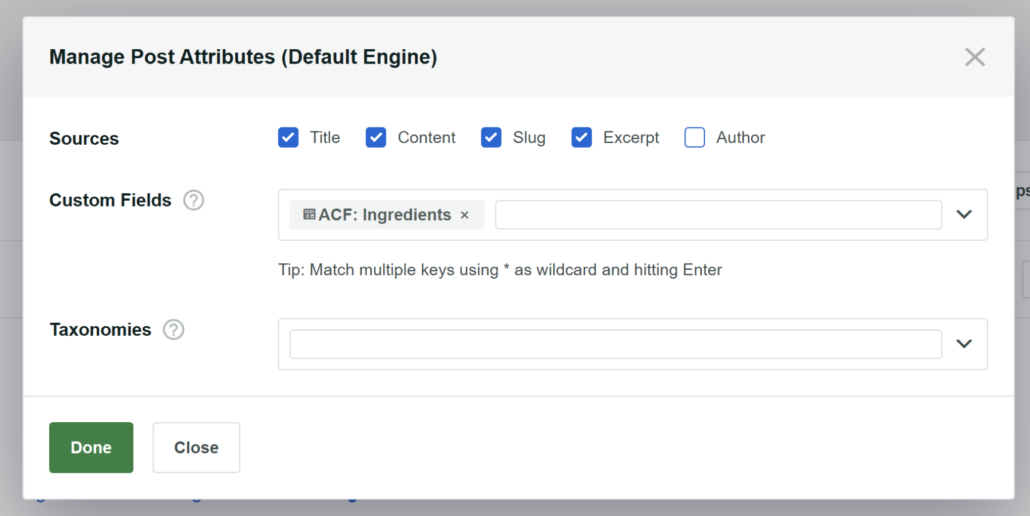Focus the Custom Fields text input
The height and width of the screenshot is (516, 1030).
(x=718, y=215)
